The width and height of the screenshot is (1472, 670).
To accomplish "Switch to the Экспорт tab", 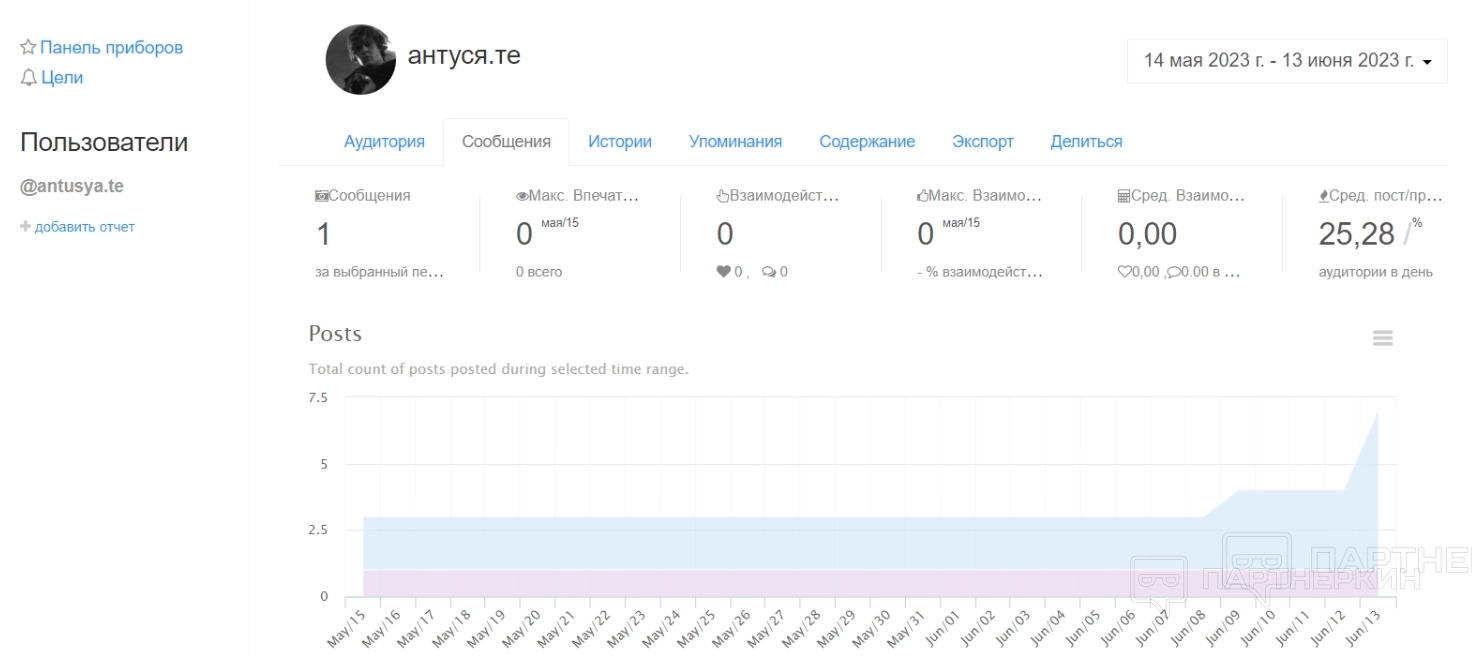I will tap(982, 142).
